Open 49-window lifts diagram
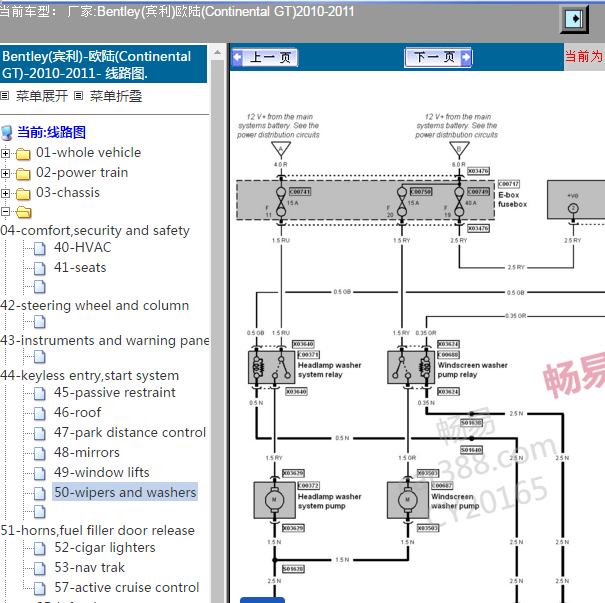605x603 pixels. [101, 472]
